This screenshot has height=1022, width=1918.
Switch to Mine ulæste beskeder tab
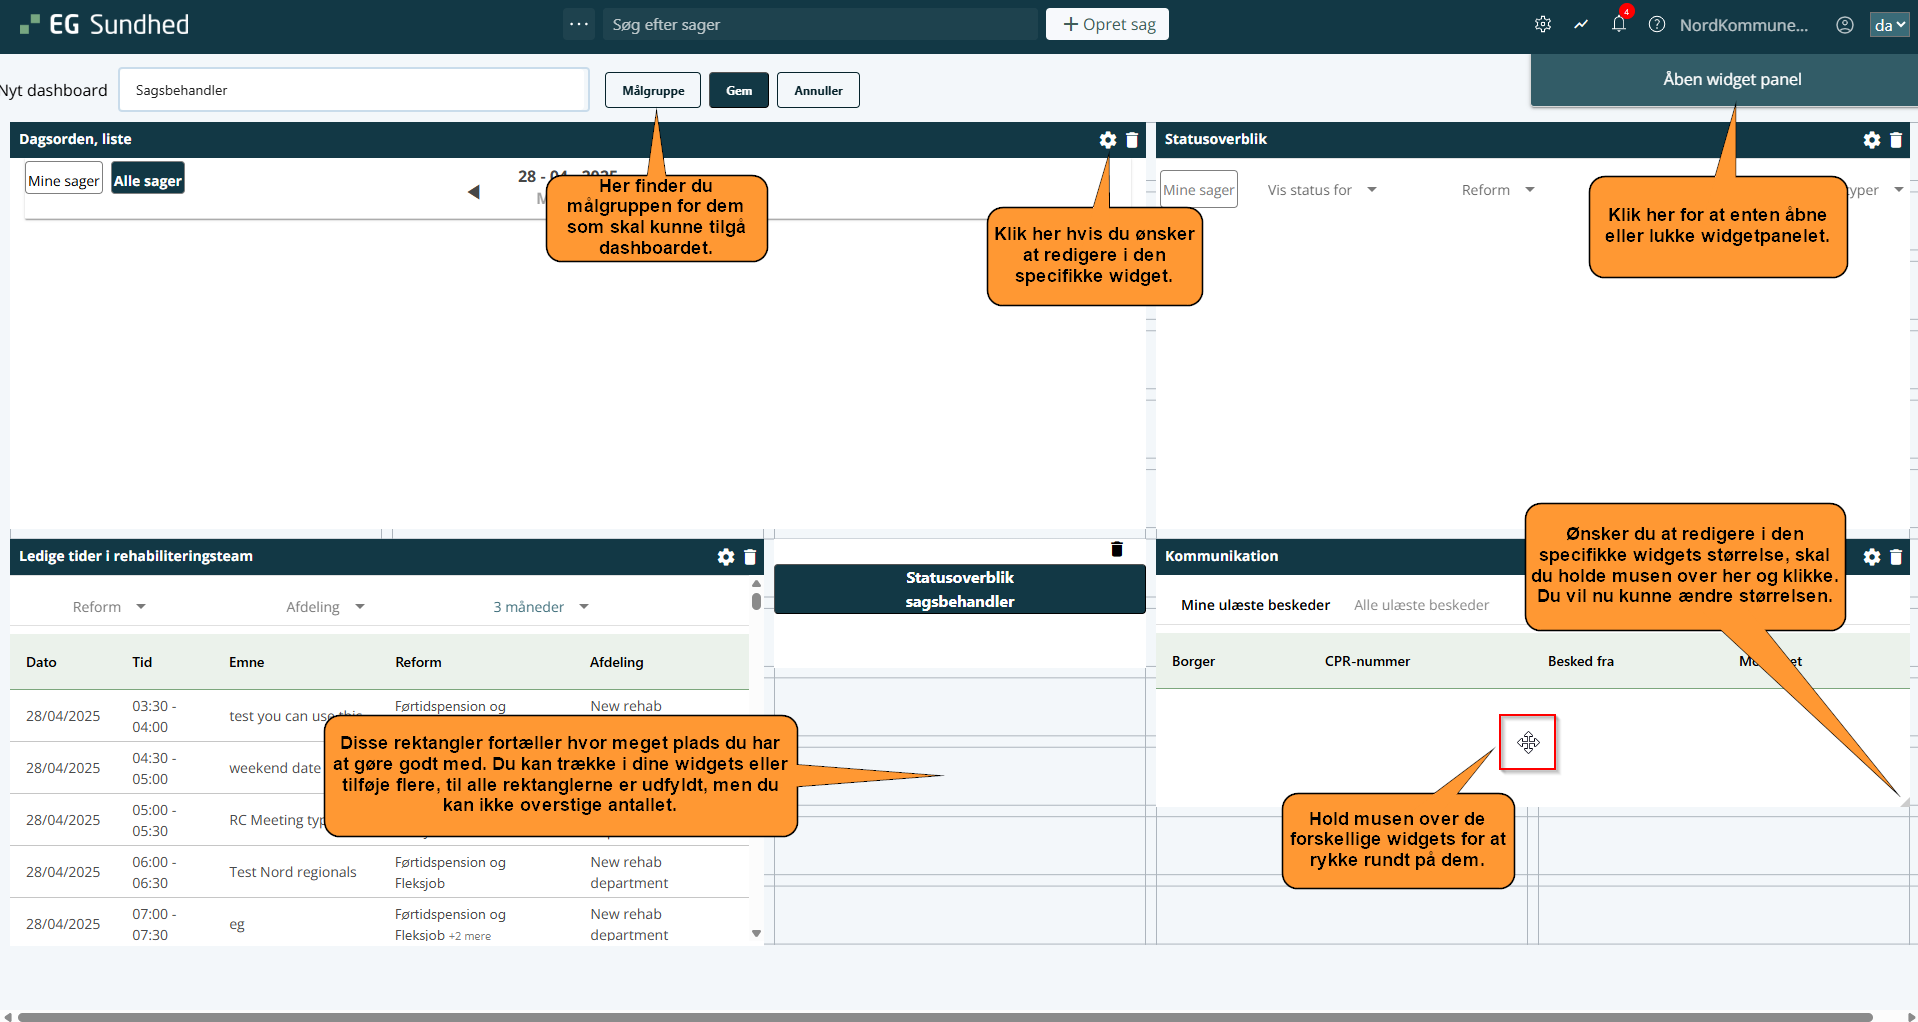click(x=1255, y=605)
